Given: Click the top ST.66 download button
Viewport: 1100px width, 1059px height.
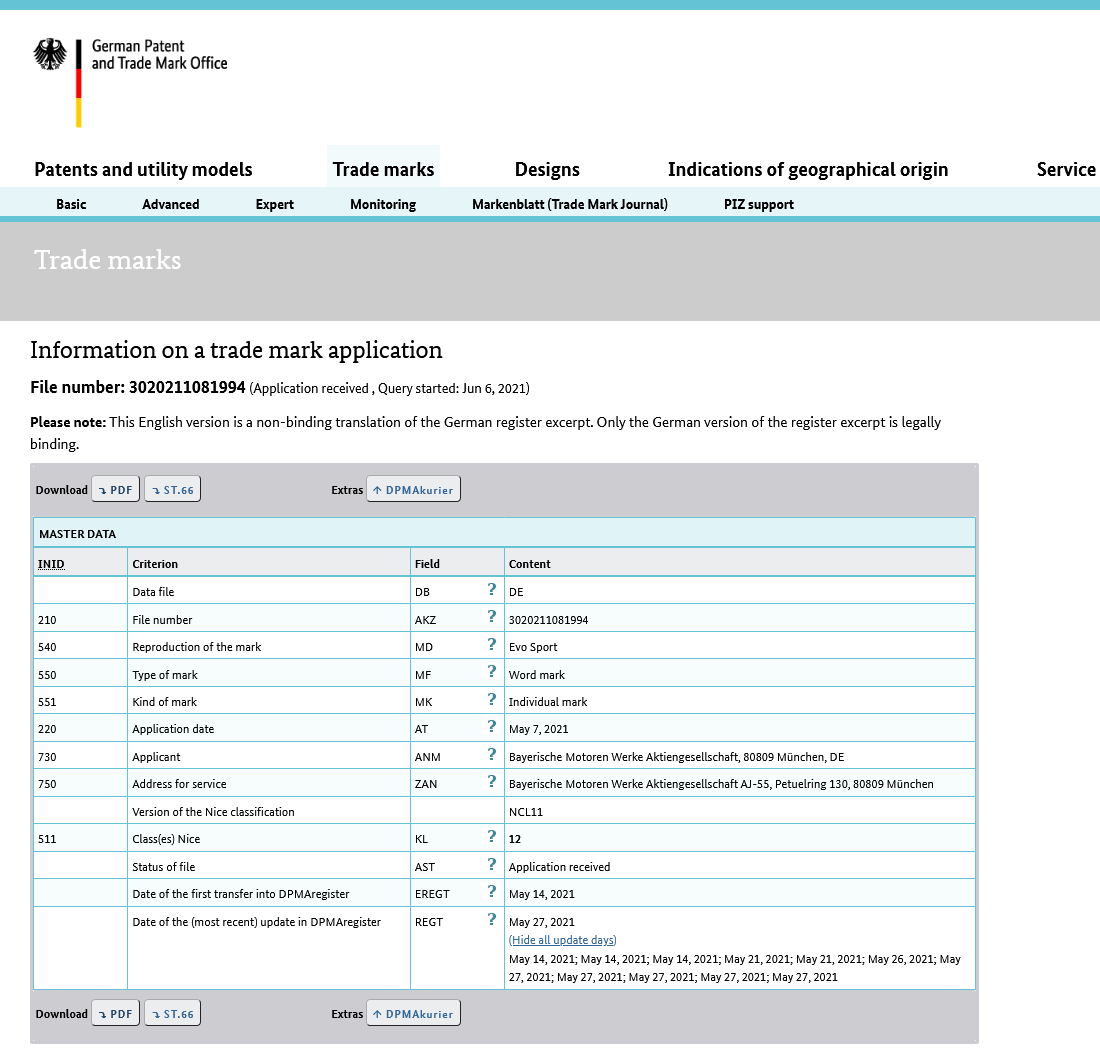Looking at the screenshot, I should 173,490.
